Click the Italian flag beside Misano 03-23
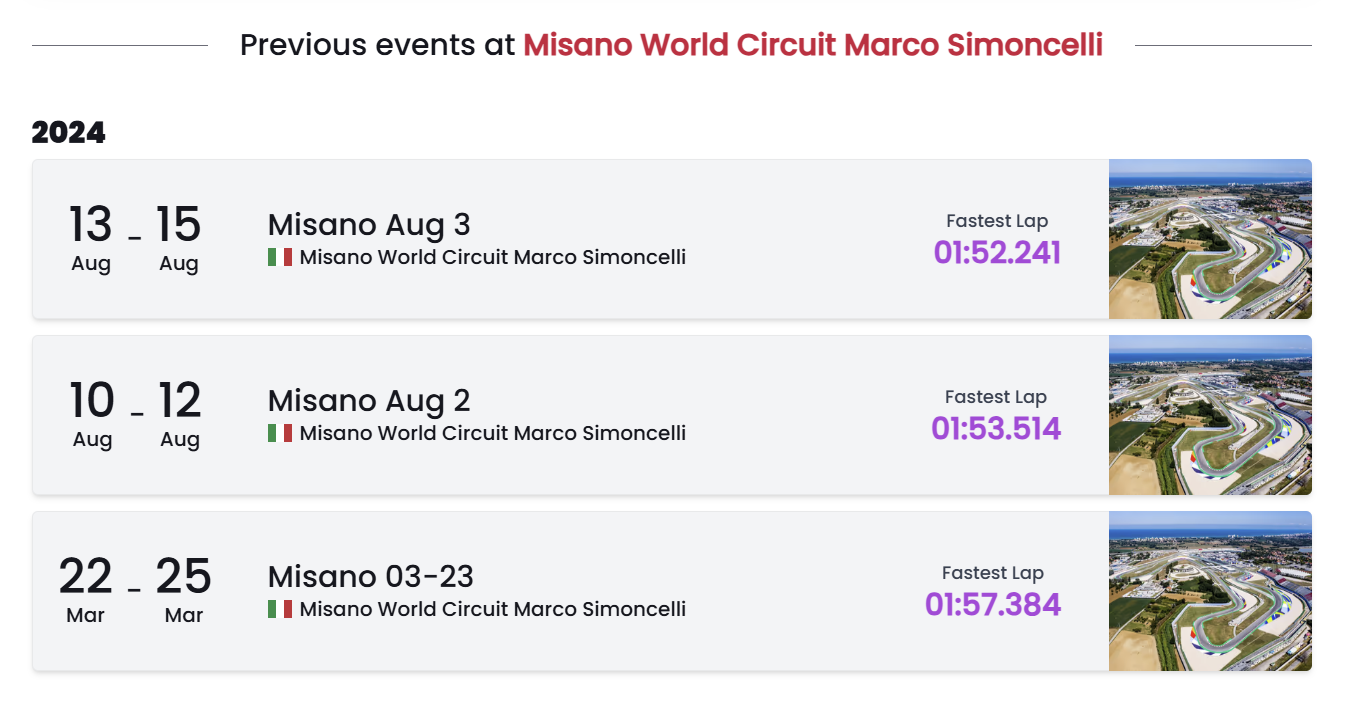Image resolution: width=1346 pixels, height=702 pixels. (x=280, y=609)
